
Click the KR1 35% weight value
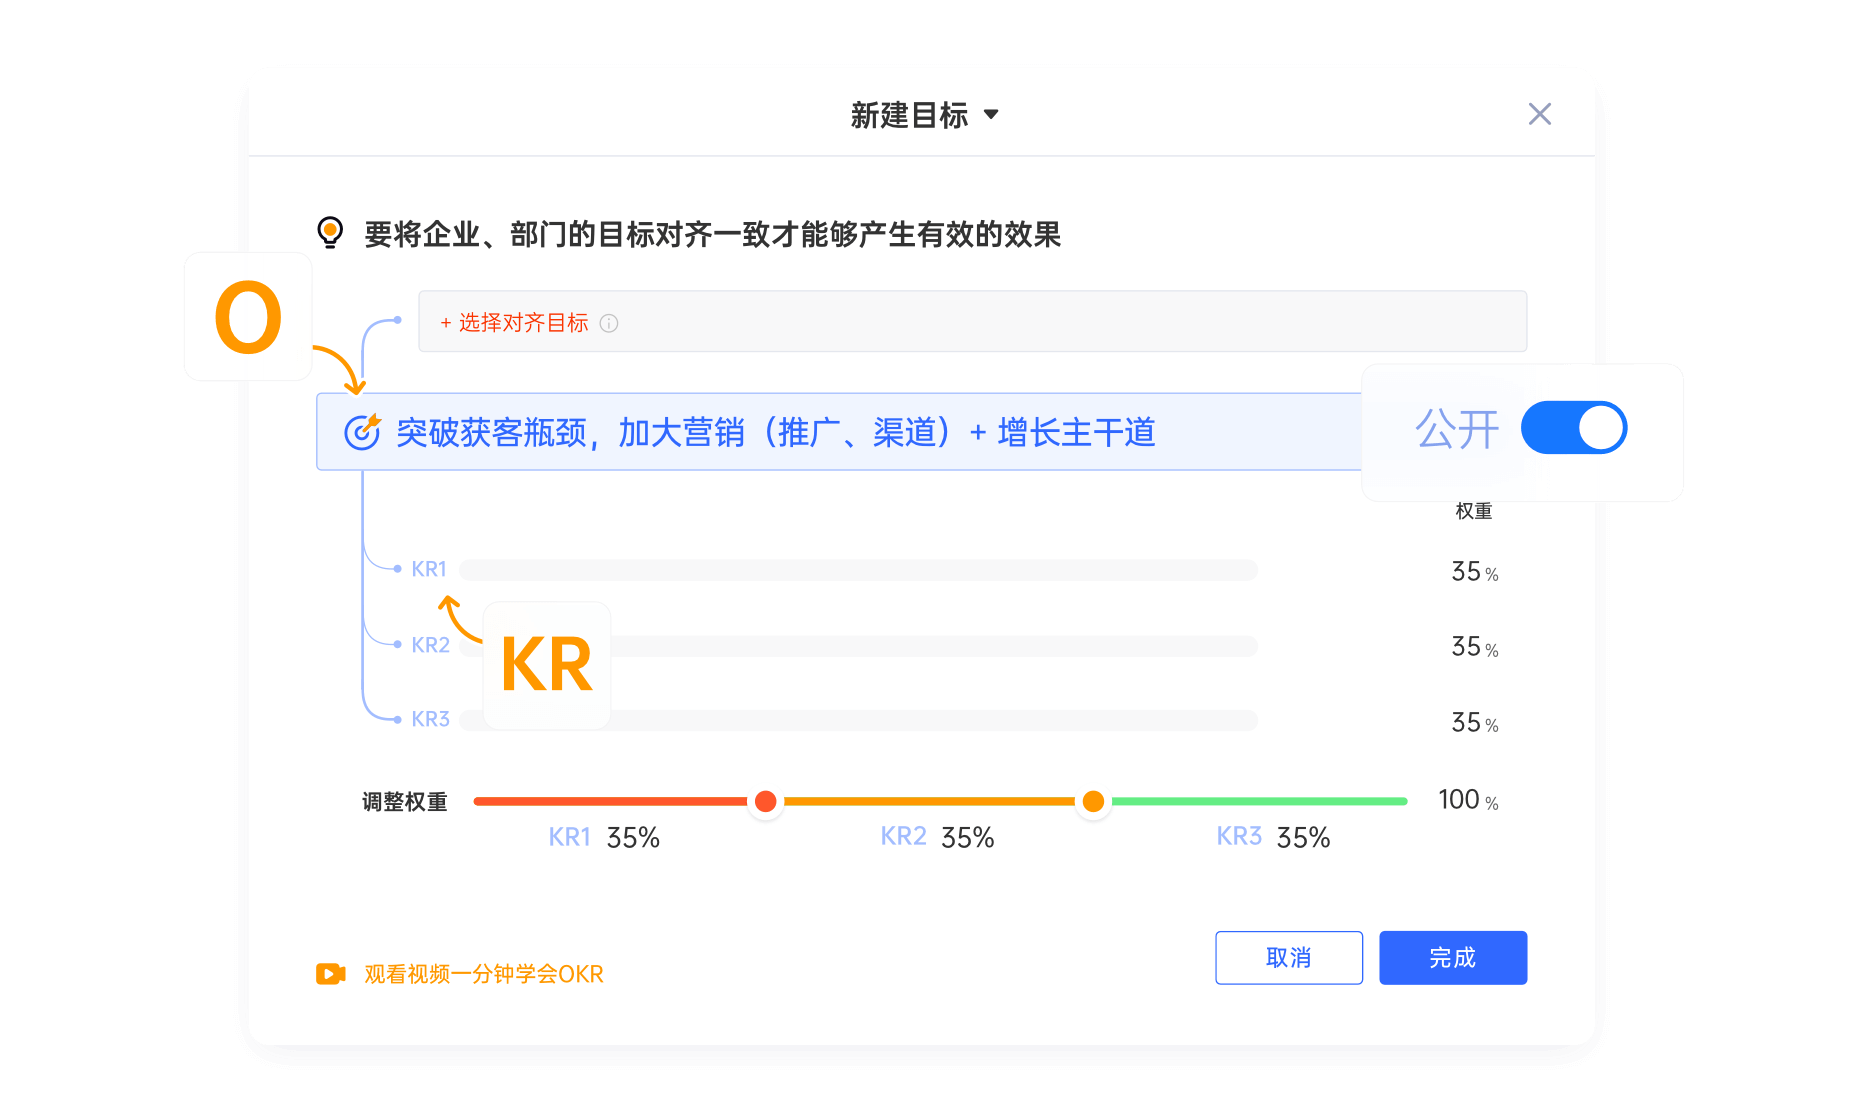click(1474, 571)
